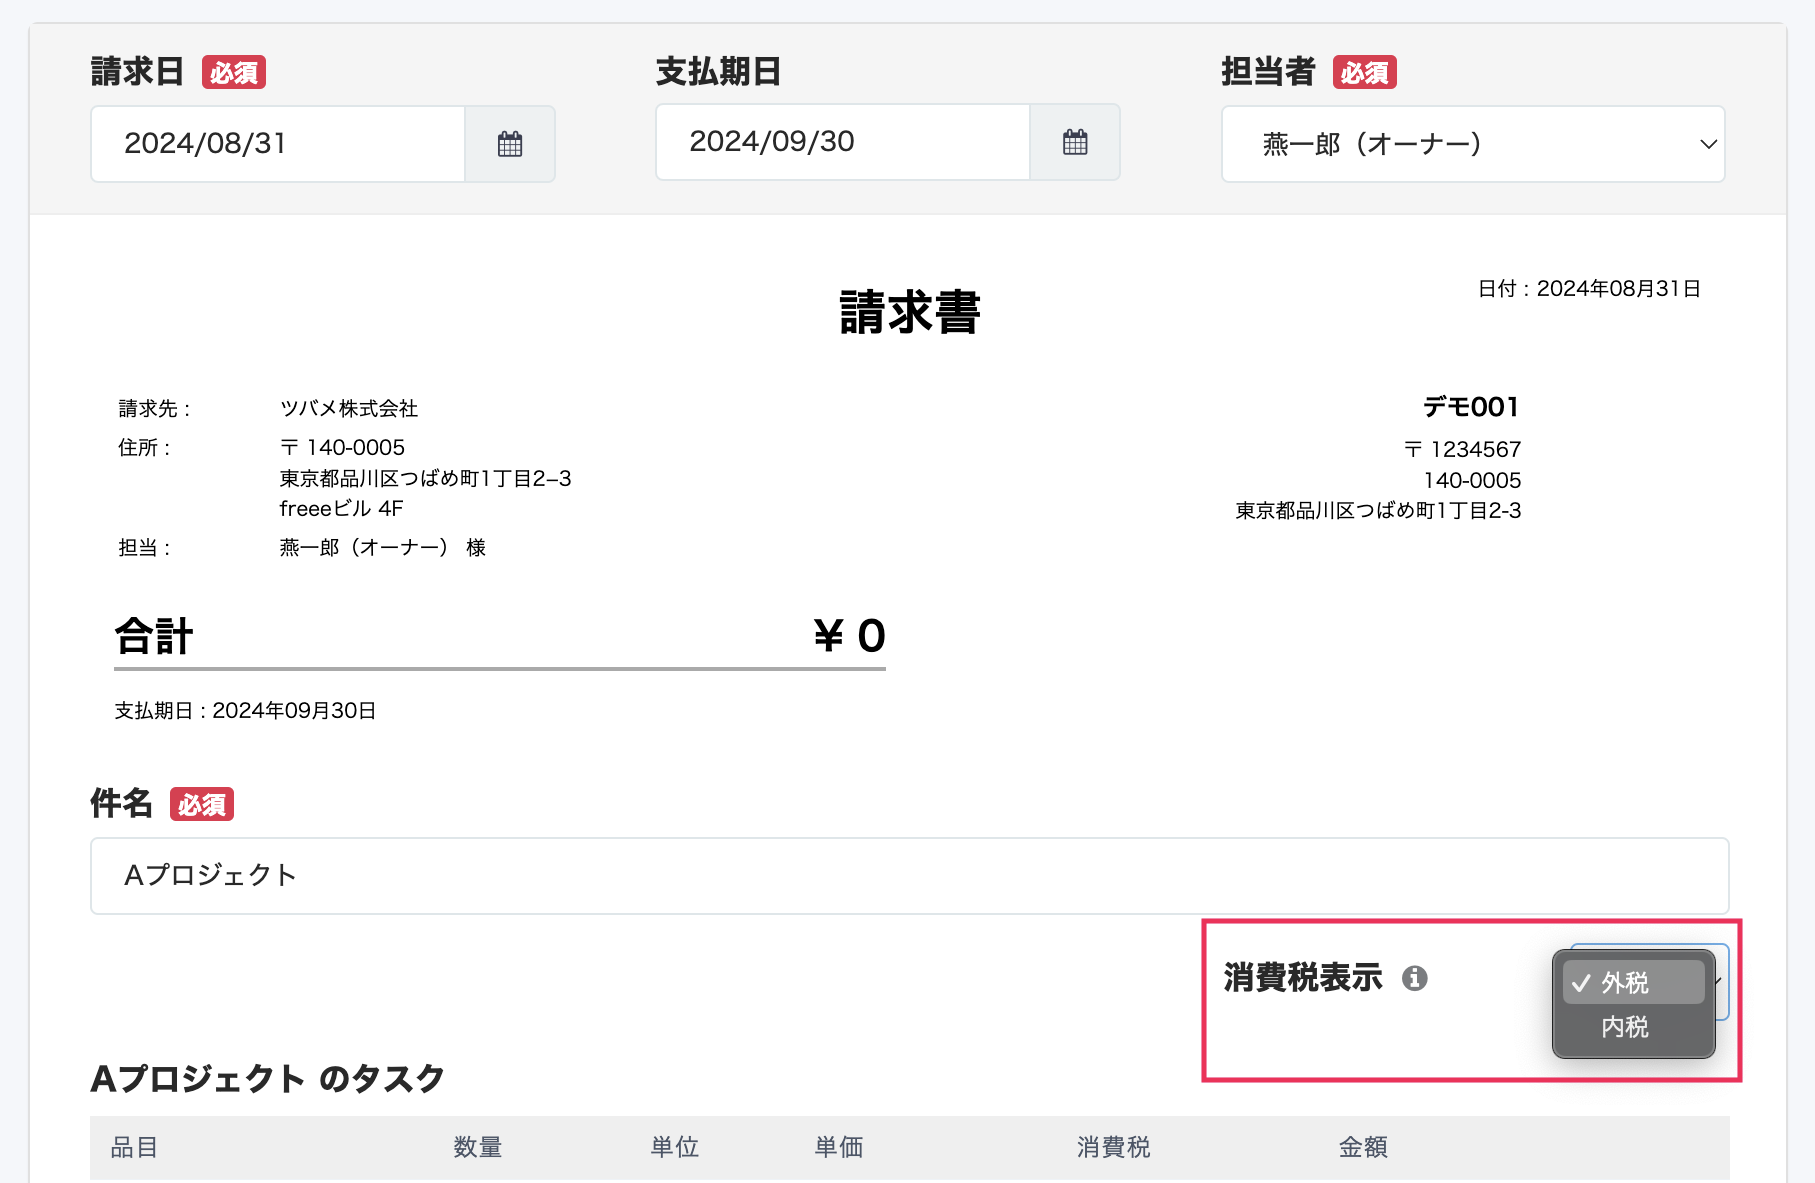
Task: Open the 担当者 dropdown
Action: point(1473,144)
